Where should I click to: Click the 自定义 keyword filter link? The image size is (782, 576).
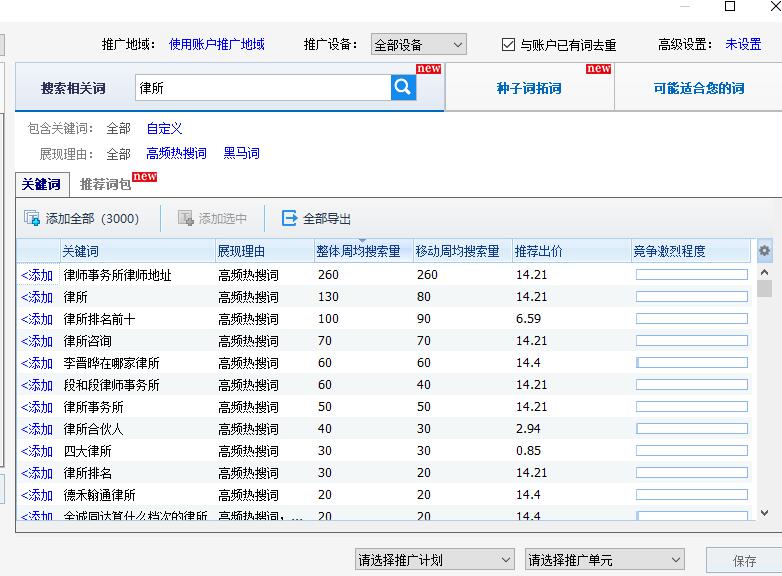(x=165, y=128)
